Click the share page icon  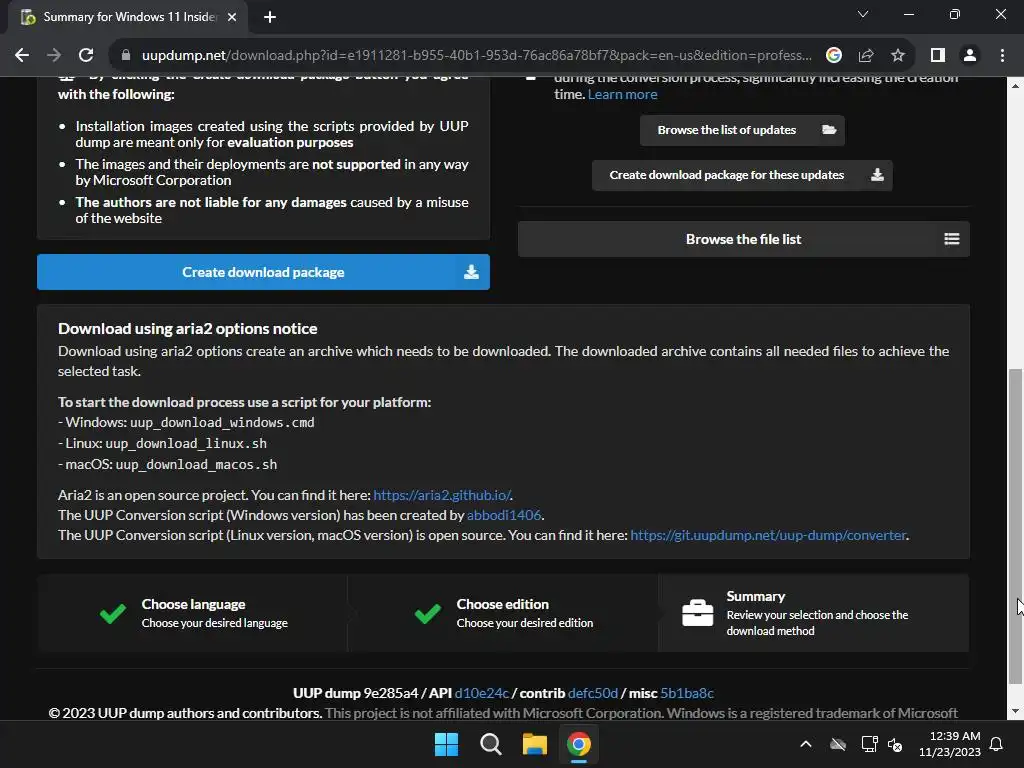coord(866,56)
